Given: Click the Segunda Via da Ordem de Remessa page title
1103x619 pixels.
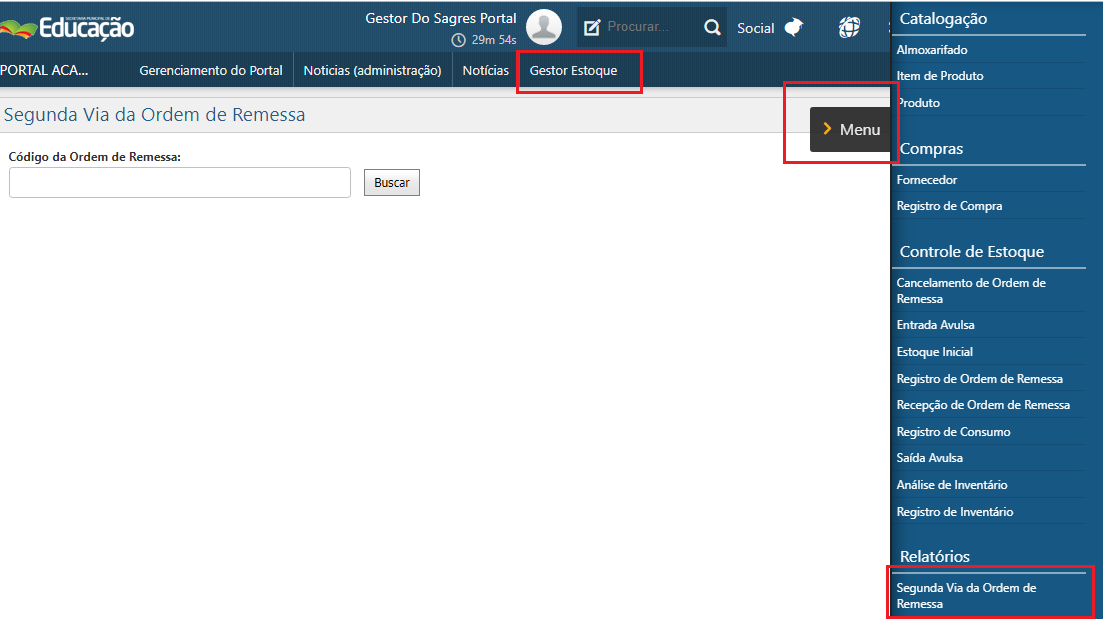Looking at the screenshot, I should [x=155, y=115].
